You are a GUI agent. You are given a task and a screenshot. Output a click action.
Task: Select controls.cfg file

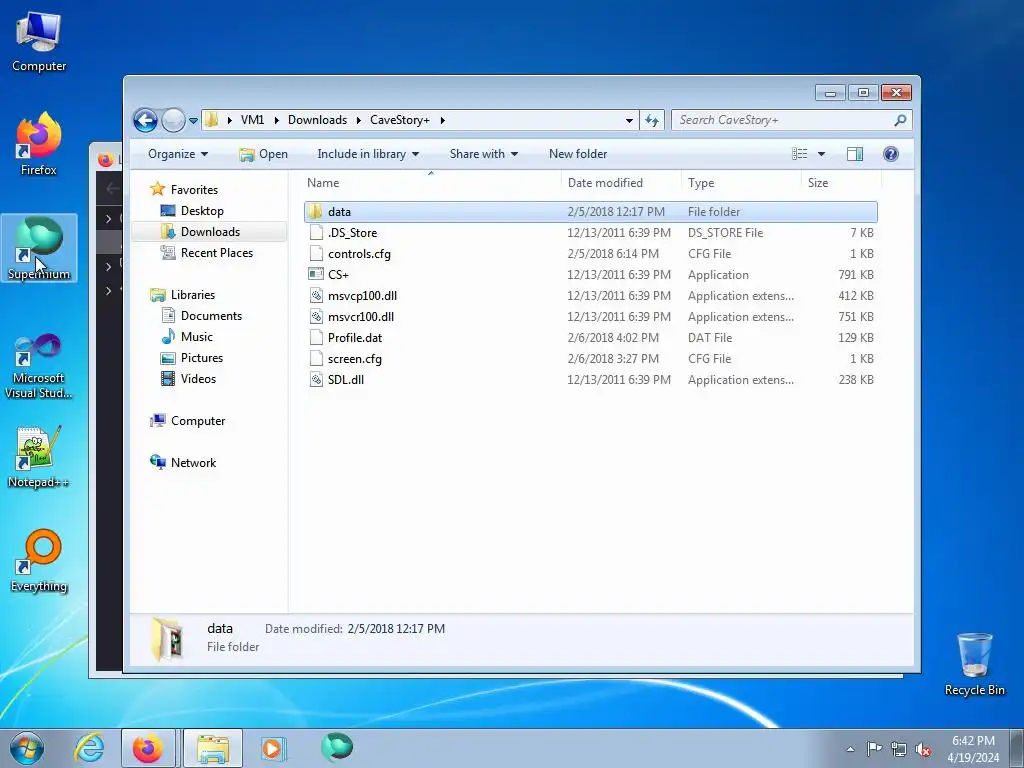tap(359, 254)
